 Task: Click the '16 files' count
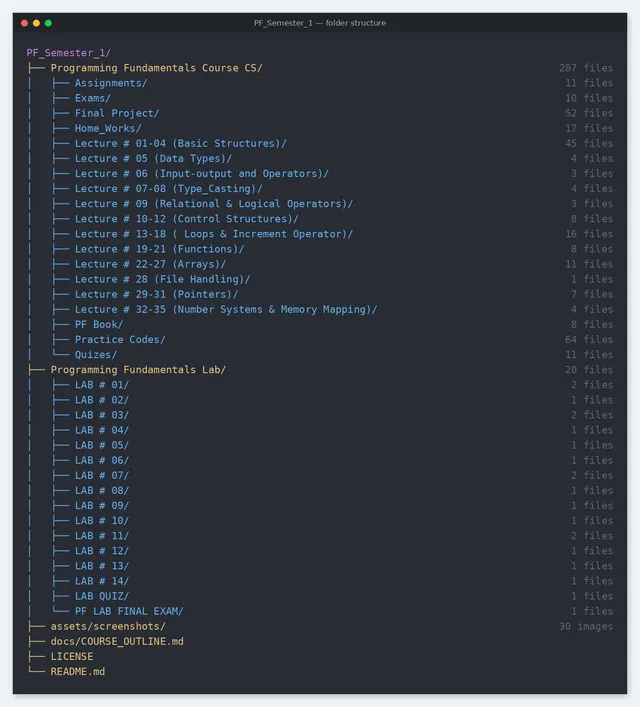589,234
